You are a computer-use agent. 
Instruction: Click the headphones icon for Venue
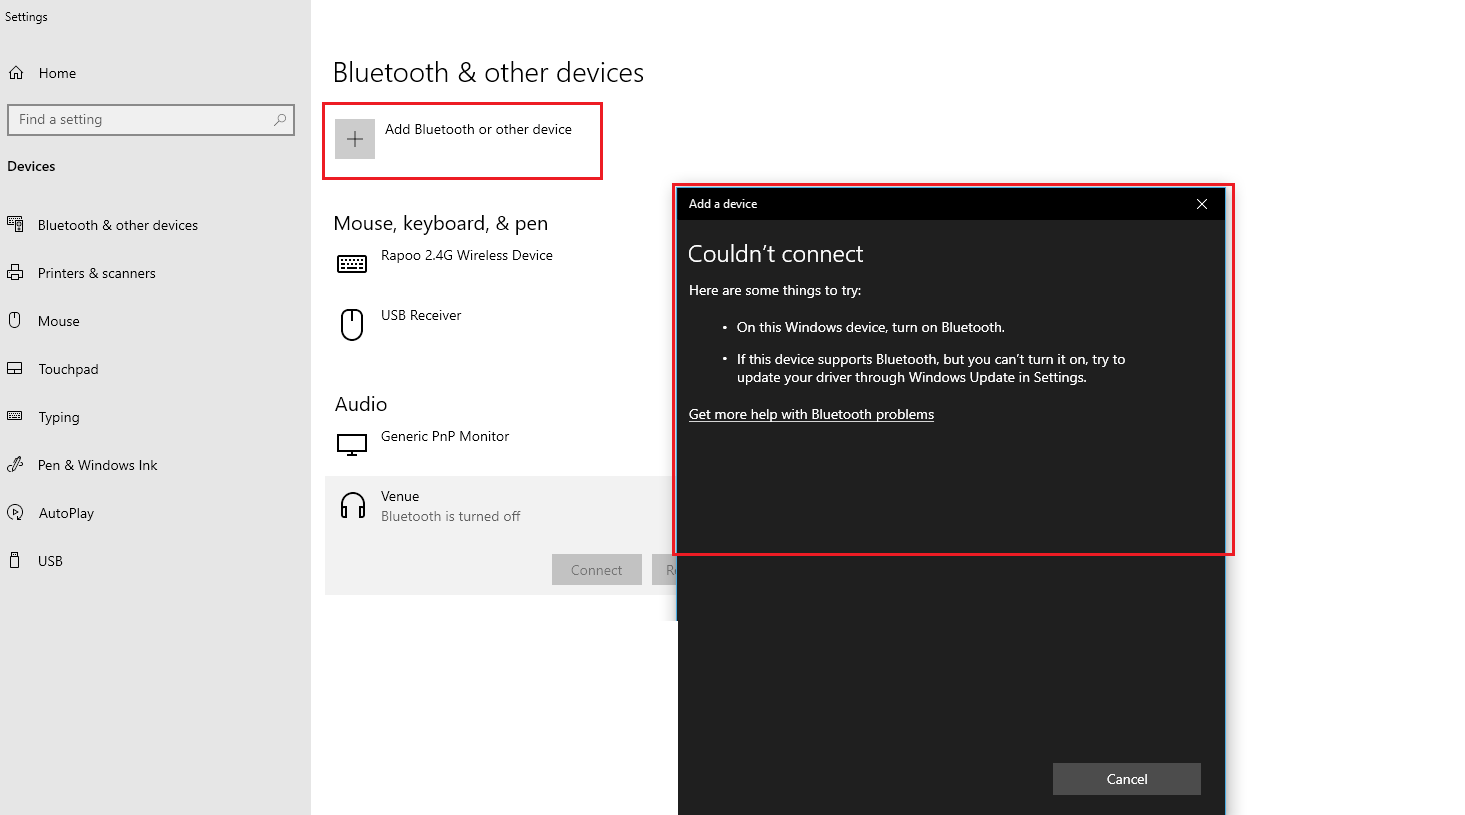[x=353, y=505]
